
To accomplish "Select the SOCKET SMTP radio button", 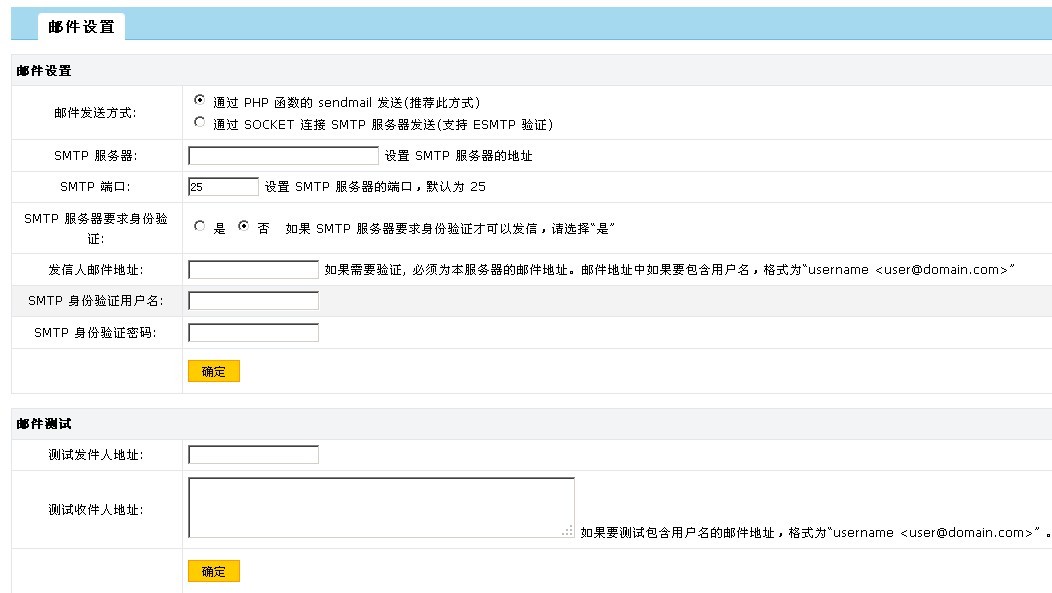I will pyautogui.click(x=200, y=123).
